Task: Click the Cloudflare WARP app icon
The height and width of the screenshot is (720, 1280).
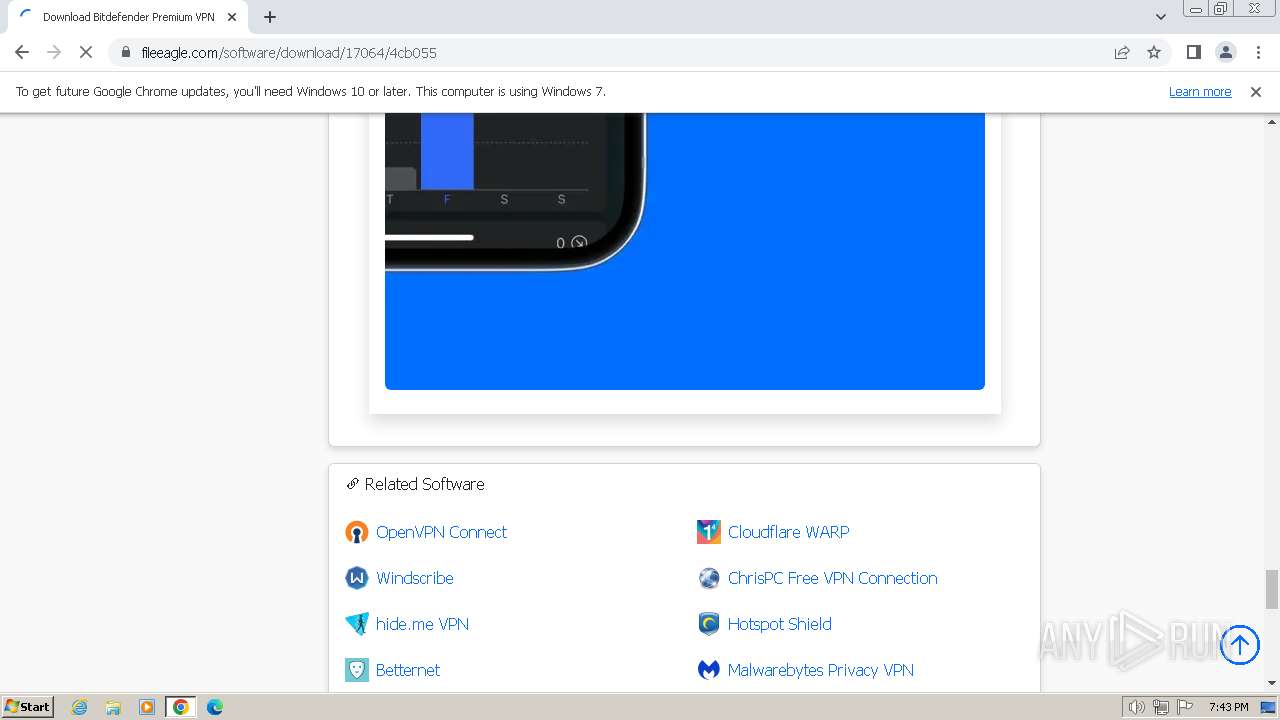Action: click(x=709, y=532)
